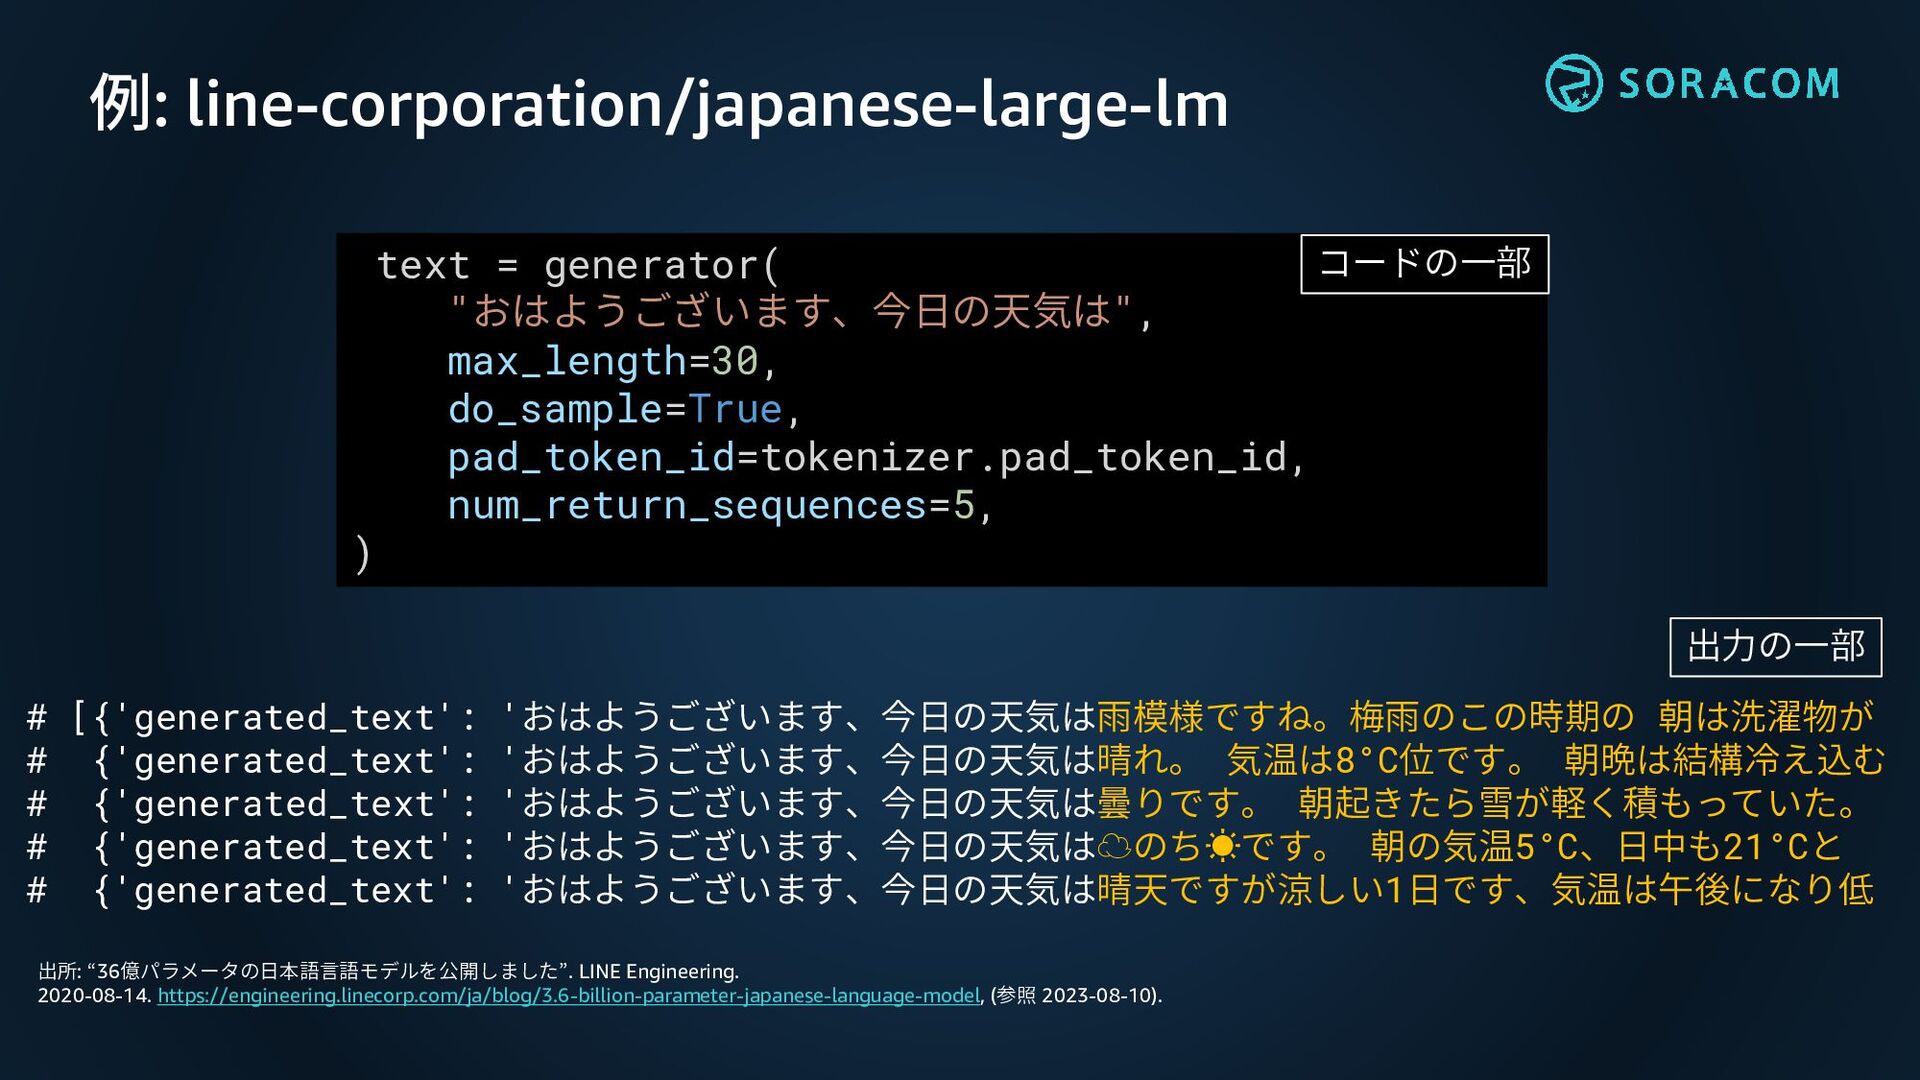Viewport: 1920px width, 1080px height.
Task: Click the text = generator( line
Action: click(x=577, y=266)
